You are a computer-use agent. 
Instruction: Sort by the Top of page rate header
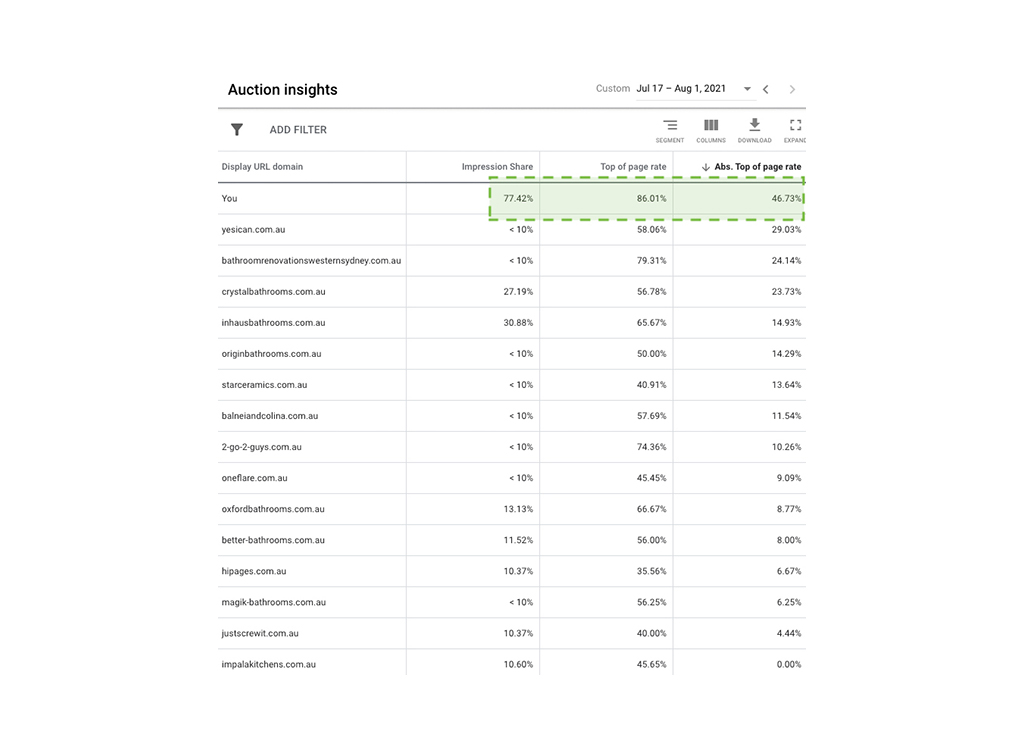point(631,166)
